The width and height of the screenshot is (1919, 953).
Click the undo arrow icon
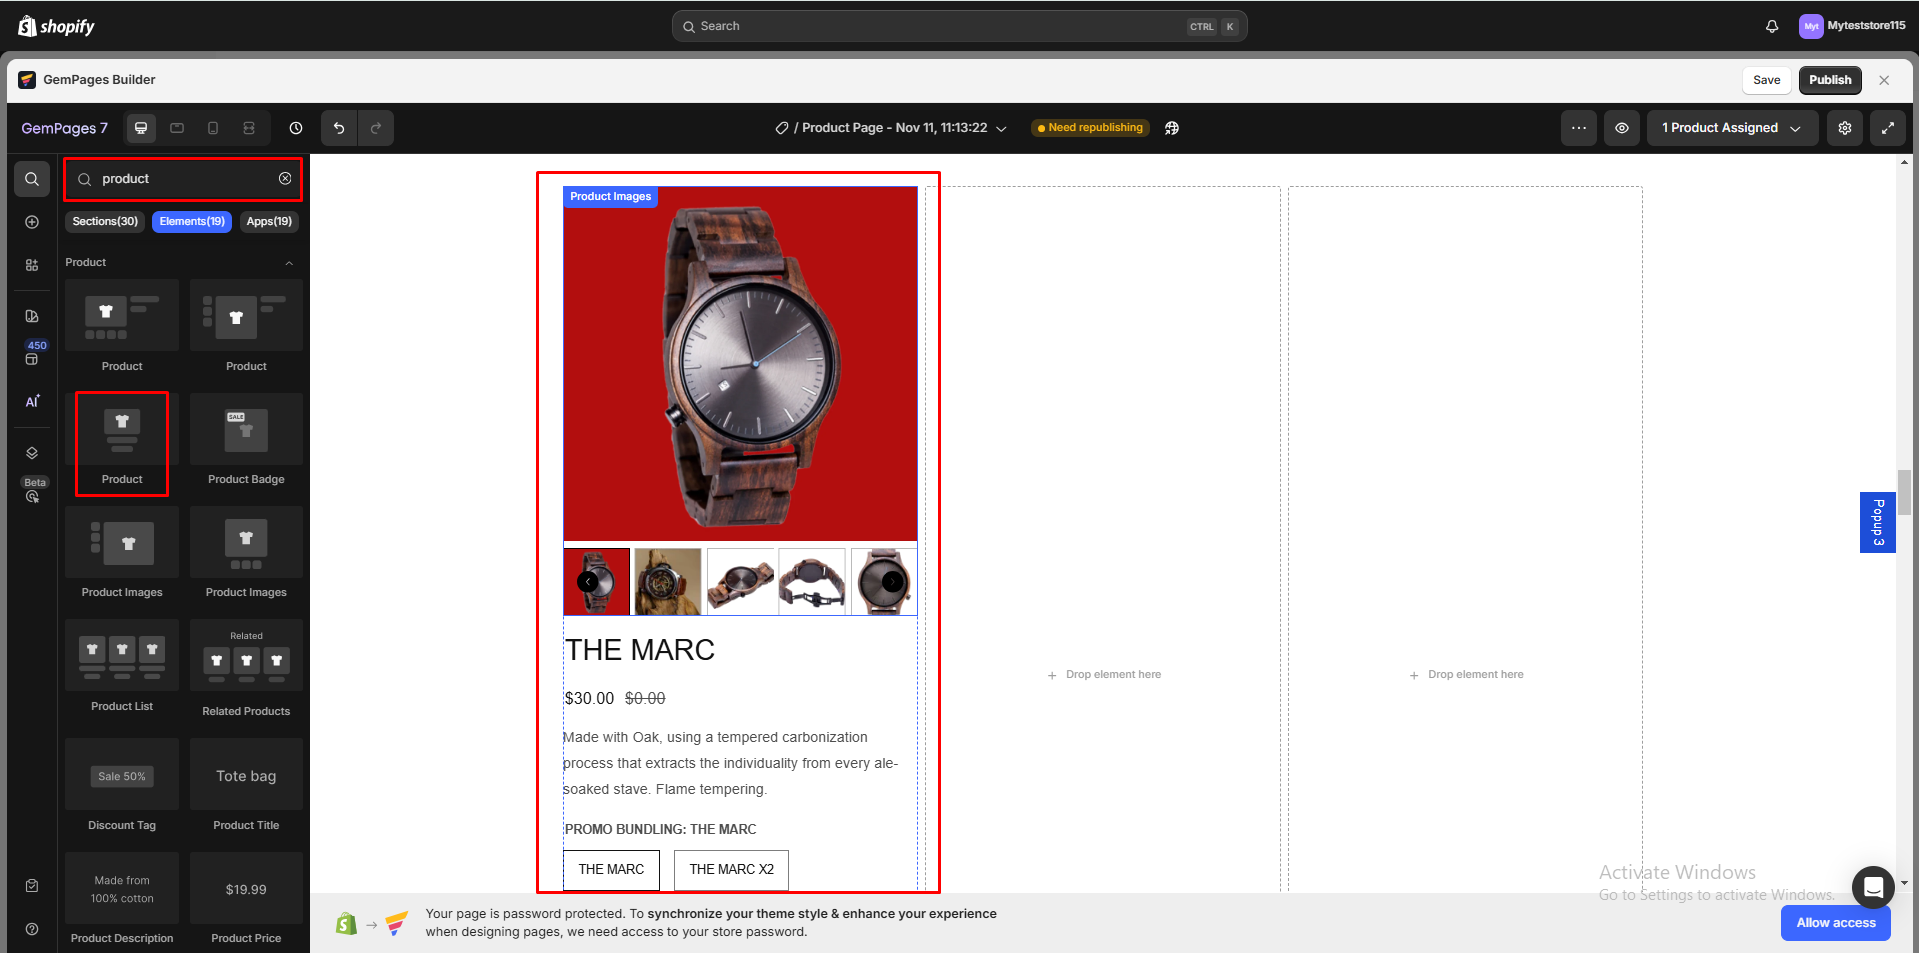[x=339, y=128]
